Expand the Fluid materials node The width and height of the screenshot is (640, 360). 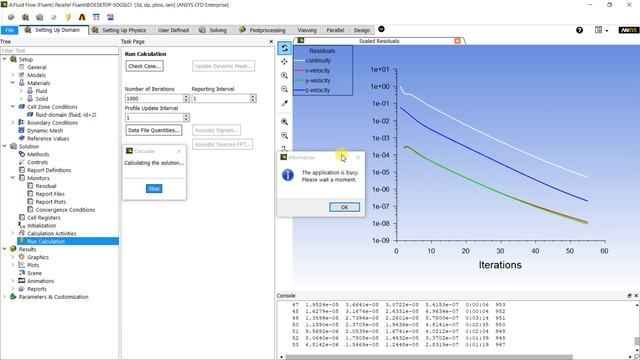pos(21,91)
